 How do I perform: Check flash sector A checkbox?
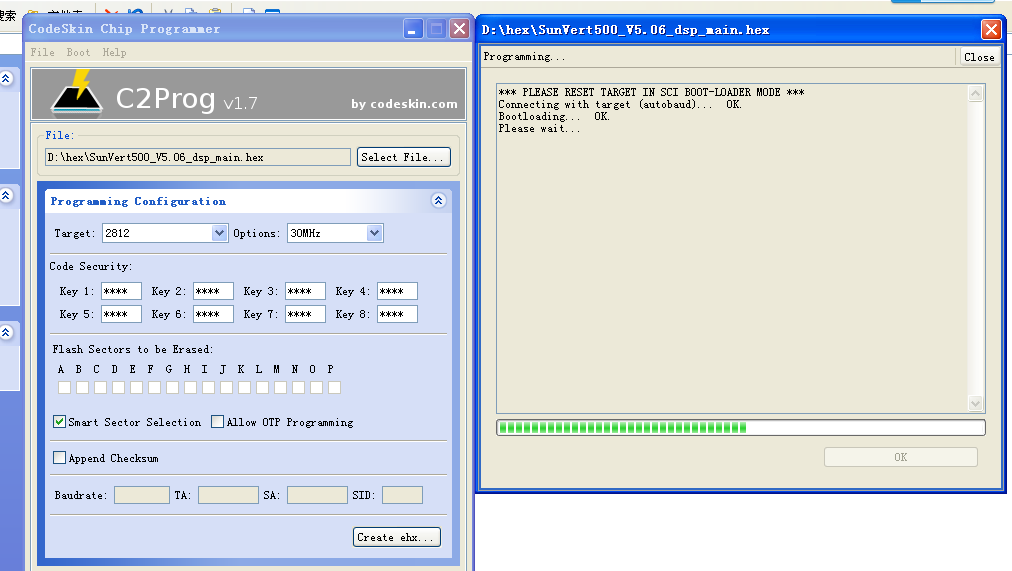coord(65,387)
